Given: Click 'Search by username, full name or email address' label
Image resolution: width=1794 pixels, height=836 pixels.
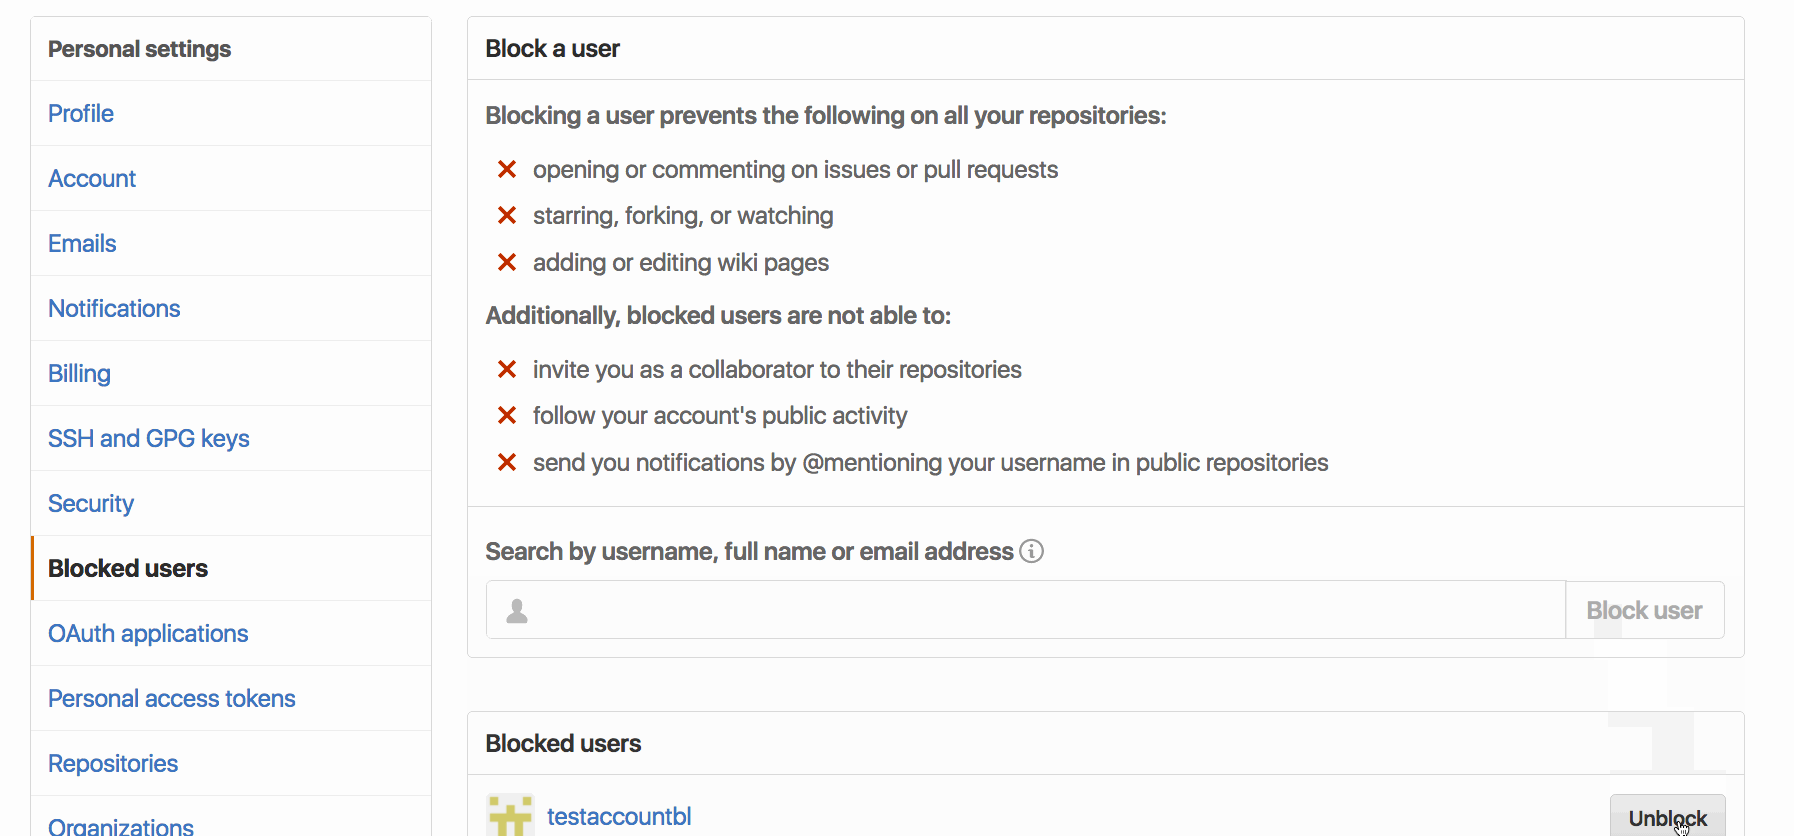Looking at the screenshot, I should [x=750, y=552].
